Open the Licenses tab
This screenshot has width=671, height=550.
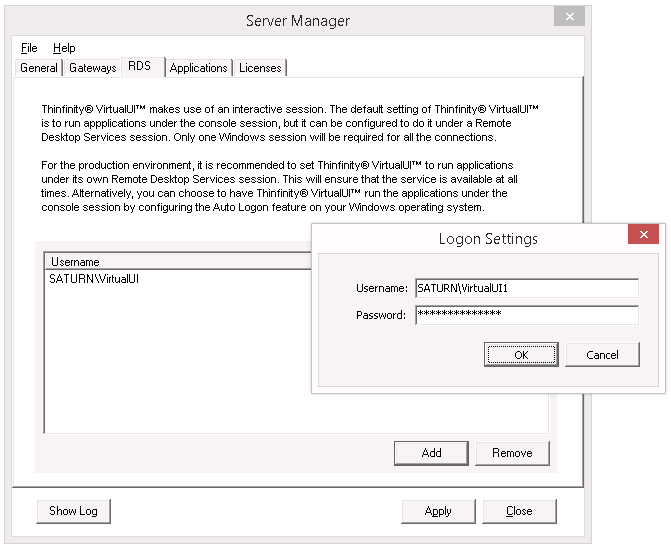coord(260,68)
